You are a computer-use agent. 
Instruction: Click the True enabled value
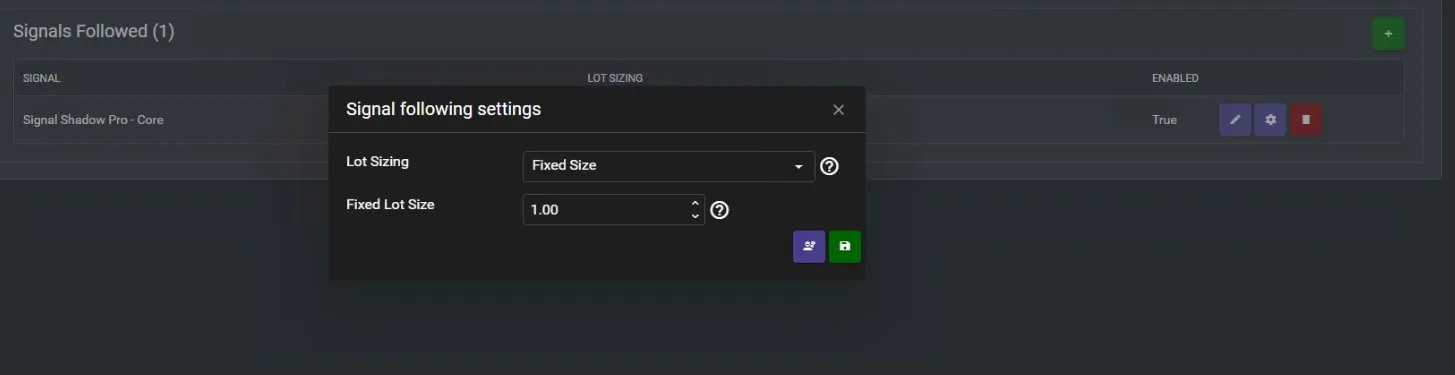tap(1164, 120)
